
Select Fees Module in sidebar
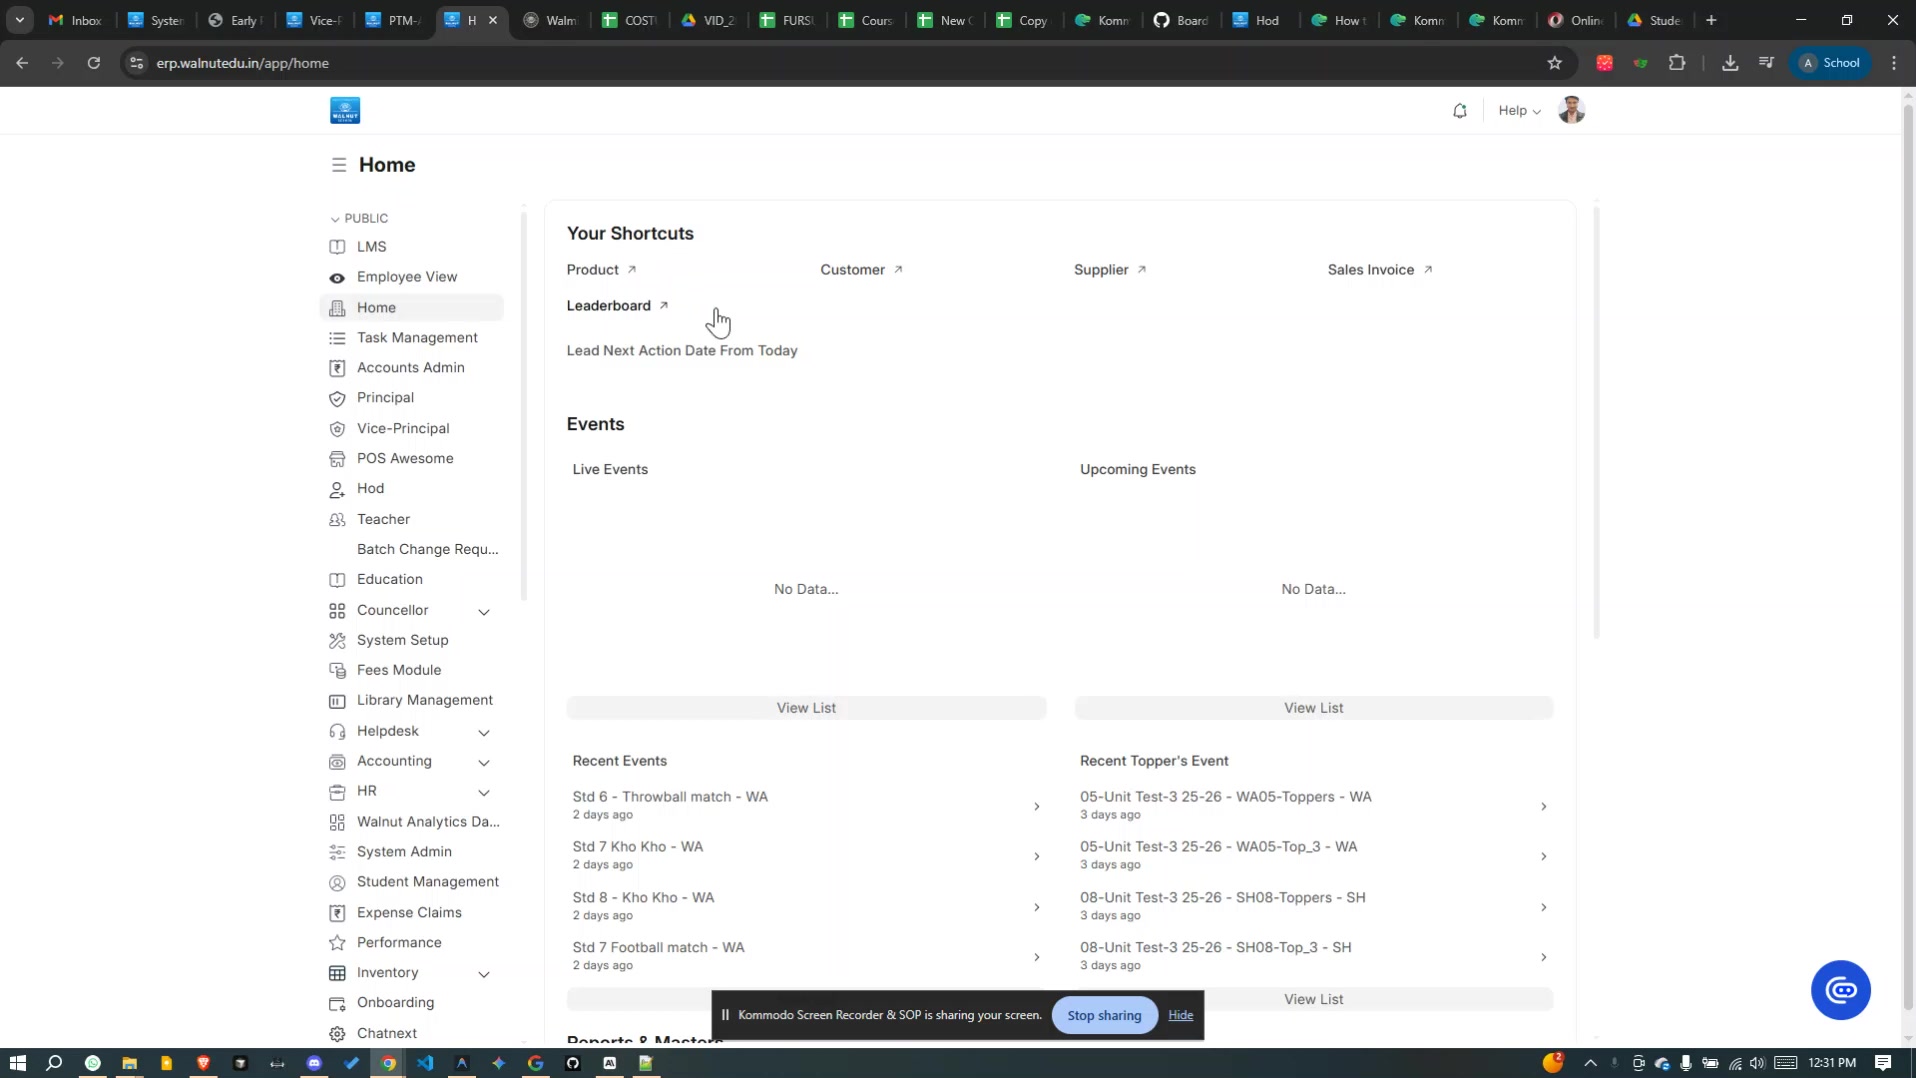point(398,670)
